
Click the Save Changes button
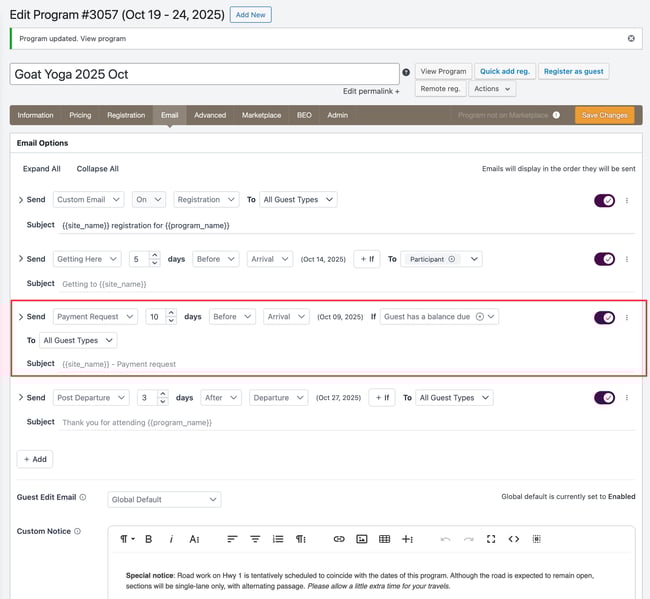point(604,115)
